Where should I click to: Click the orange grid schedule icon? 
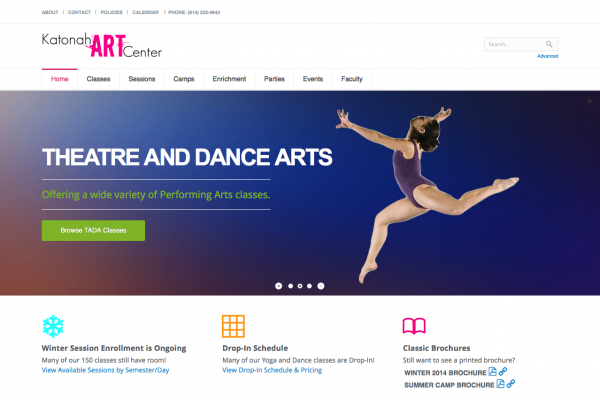pos(233,326)
